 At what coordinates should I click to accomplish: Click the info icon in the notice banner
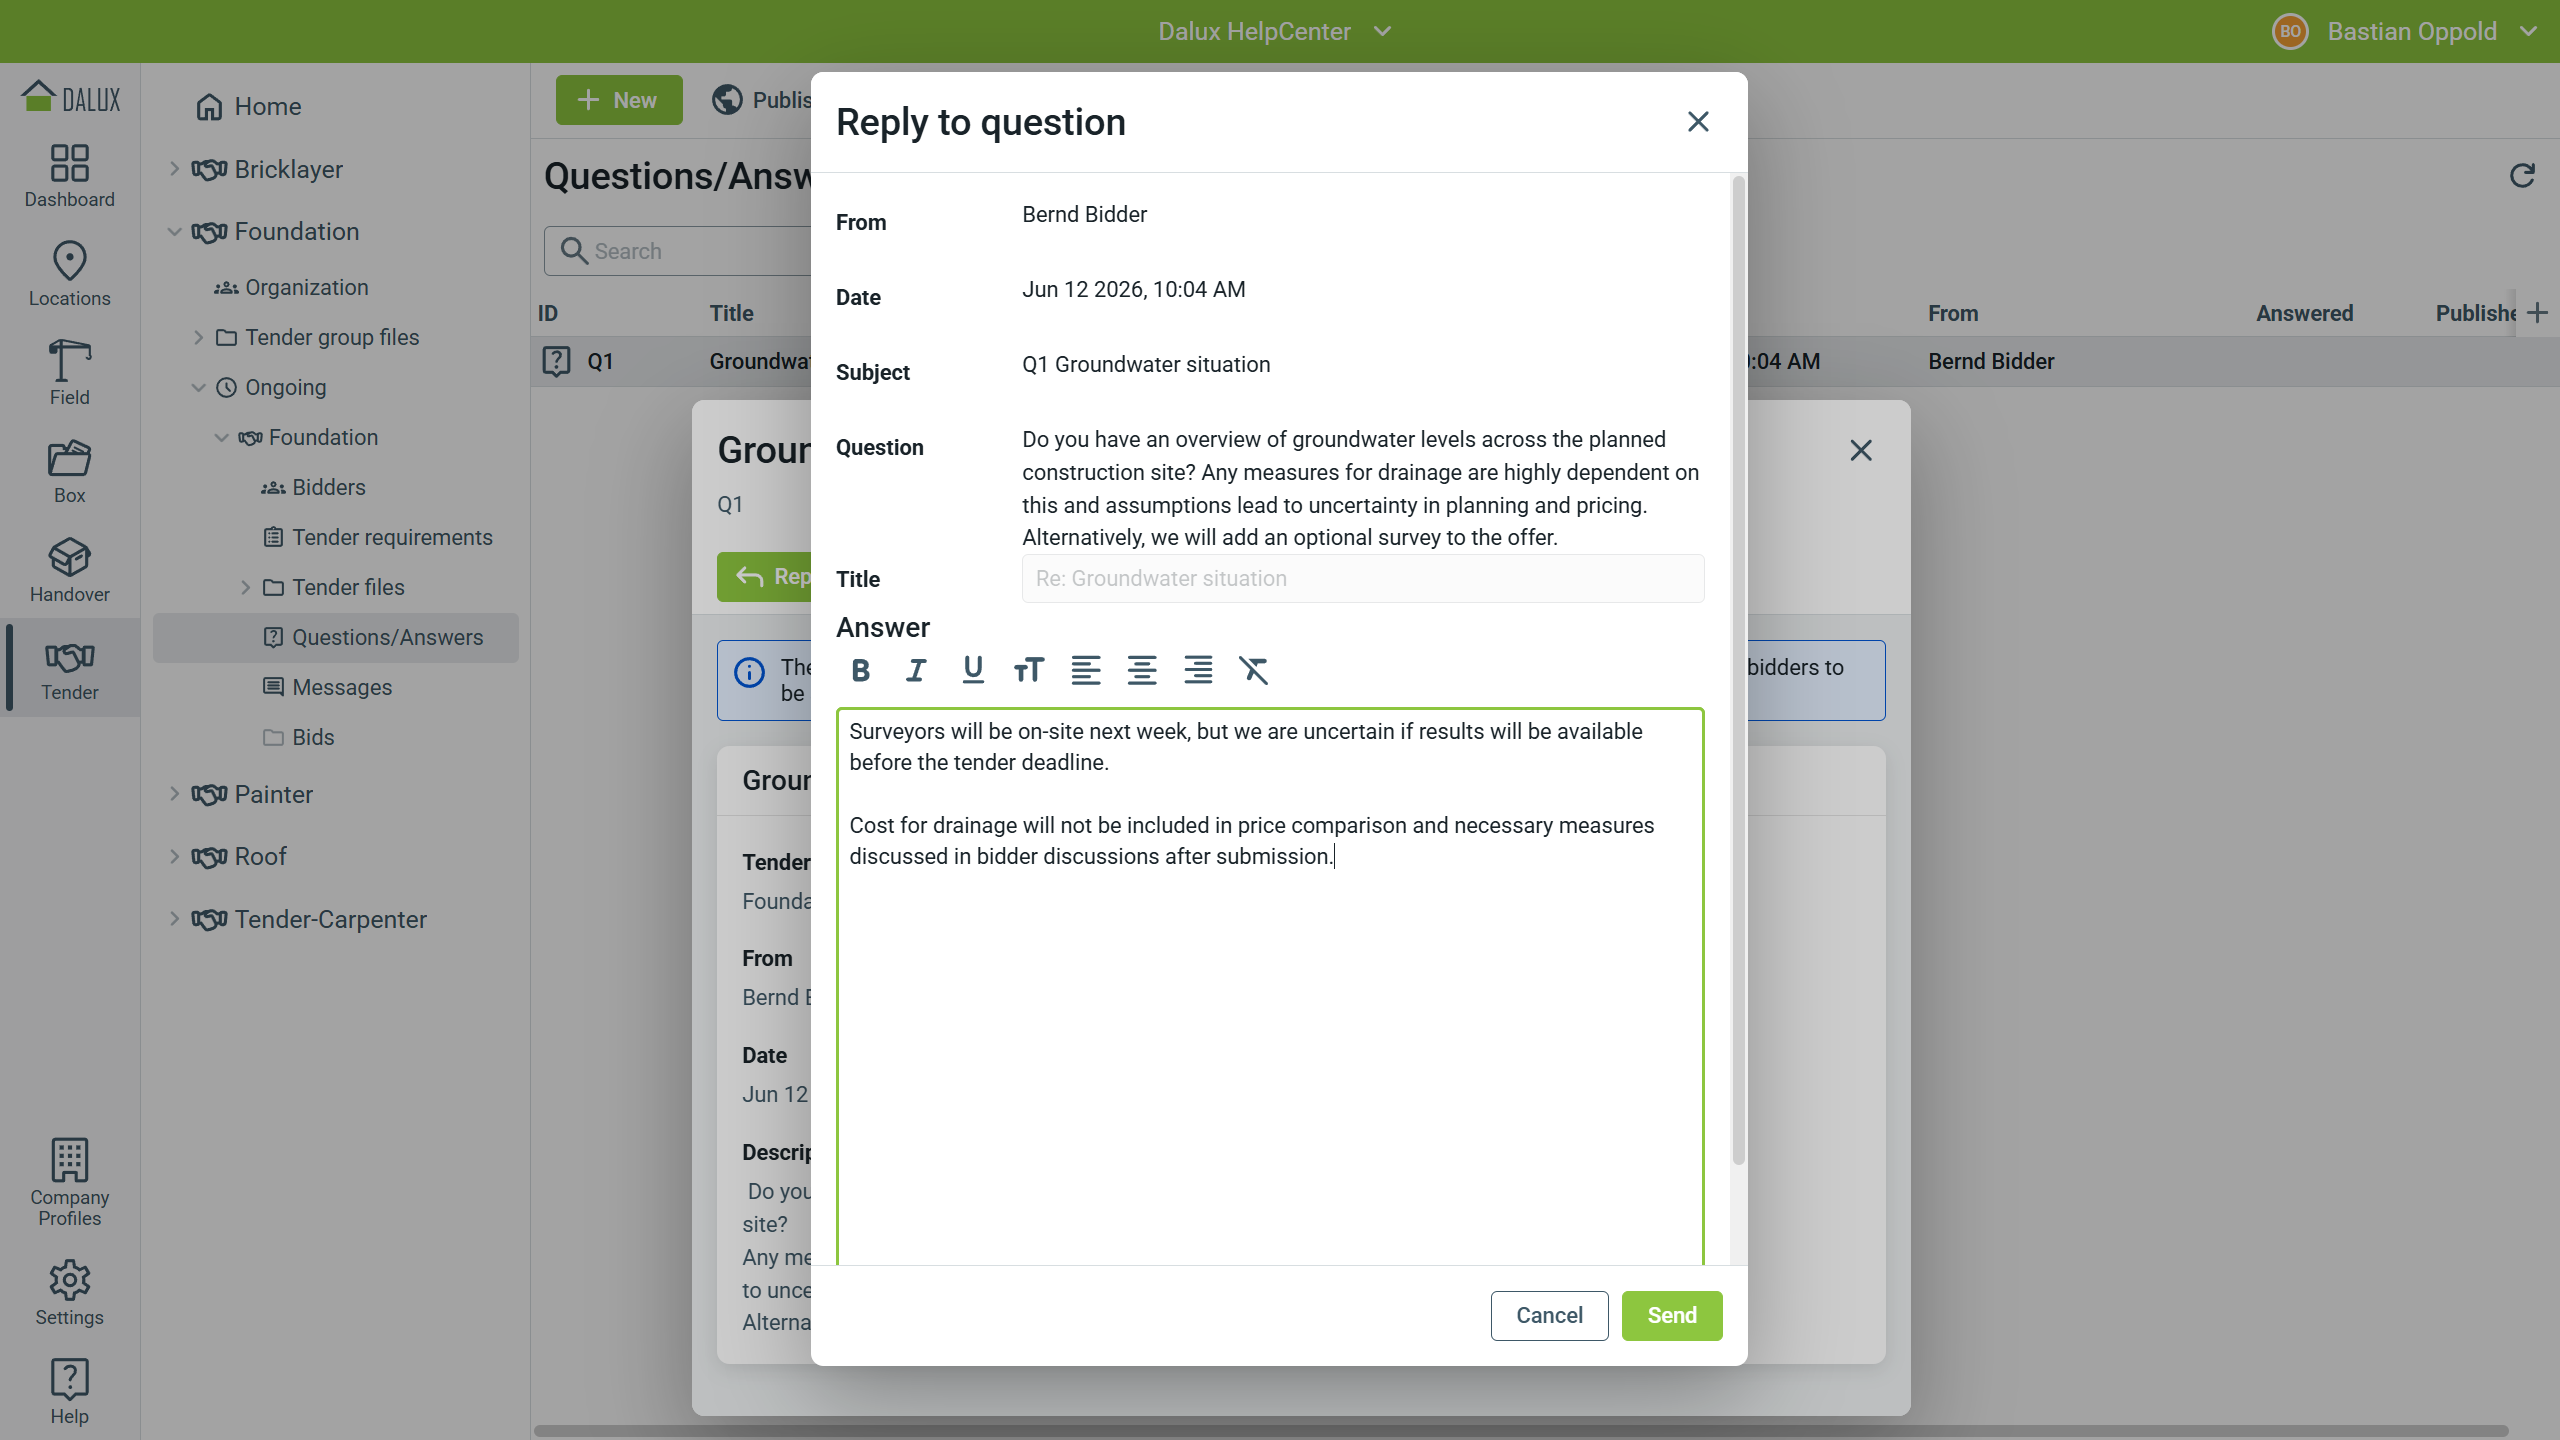(x=749, y=673)
